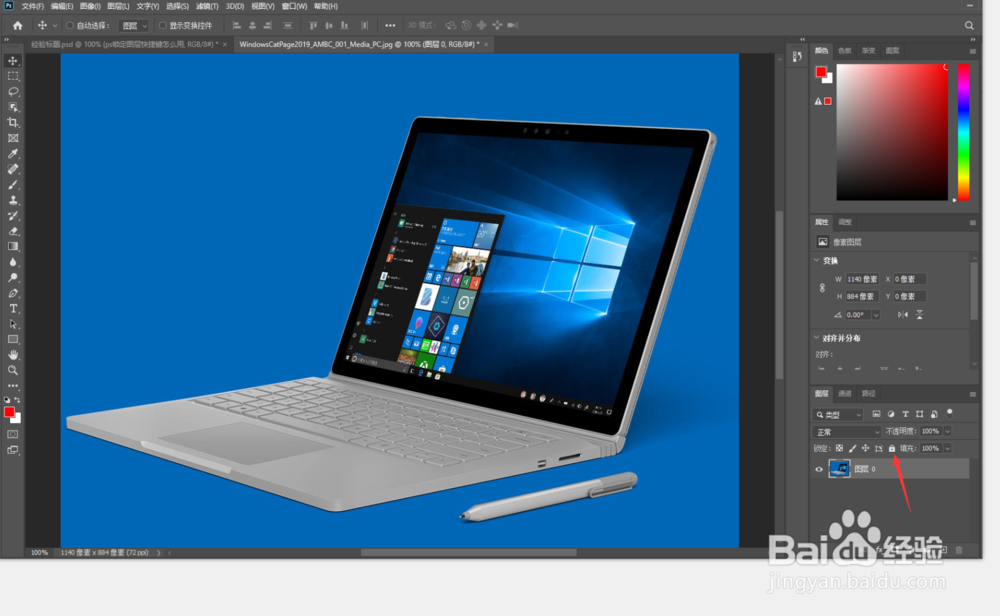Select the Eraser tool
The width and height of the screenshot is (1000, 616).
click(13, 231)
